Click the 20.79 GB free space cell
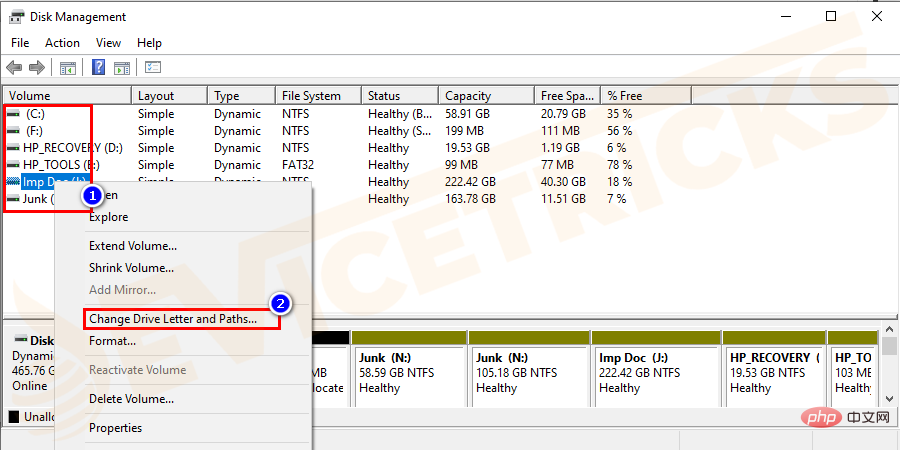 coord(562,114)
